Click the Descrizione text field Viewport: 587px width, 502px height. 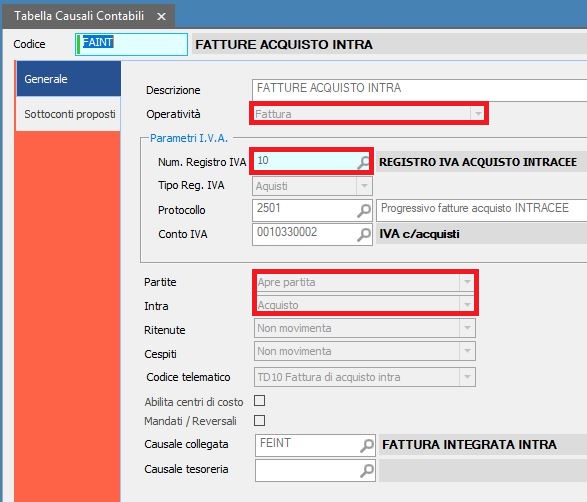point(419,90)
